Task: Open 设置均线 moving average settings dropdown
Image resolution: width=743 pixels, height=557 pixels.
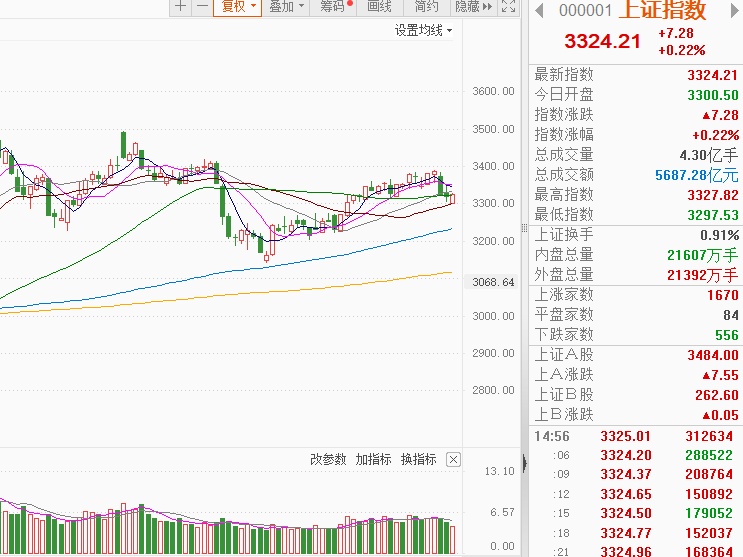Action: tap(423, 30)
